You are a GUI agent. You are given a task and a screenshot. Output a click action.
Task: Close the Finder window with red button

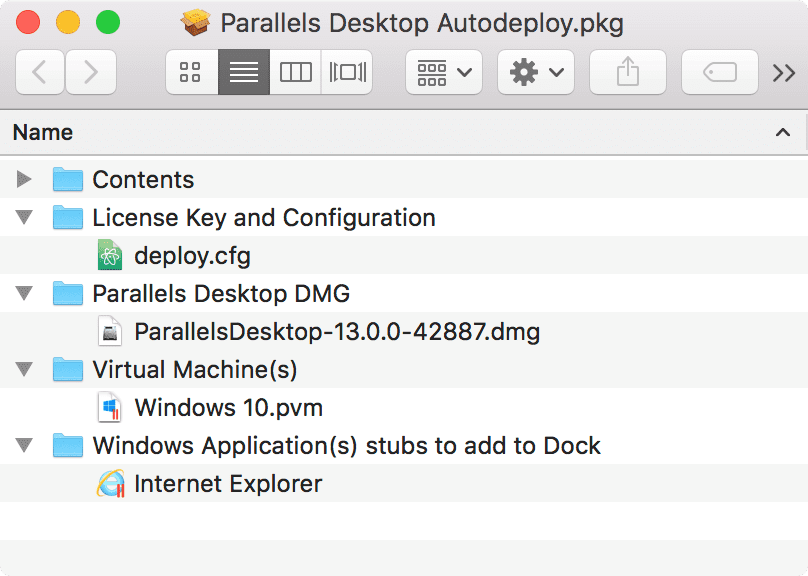(28, 23)
